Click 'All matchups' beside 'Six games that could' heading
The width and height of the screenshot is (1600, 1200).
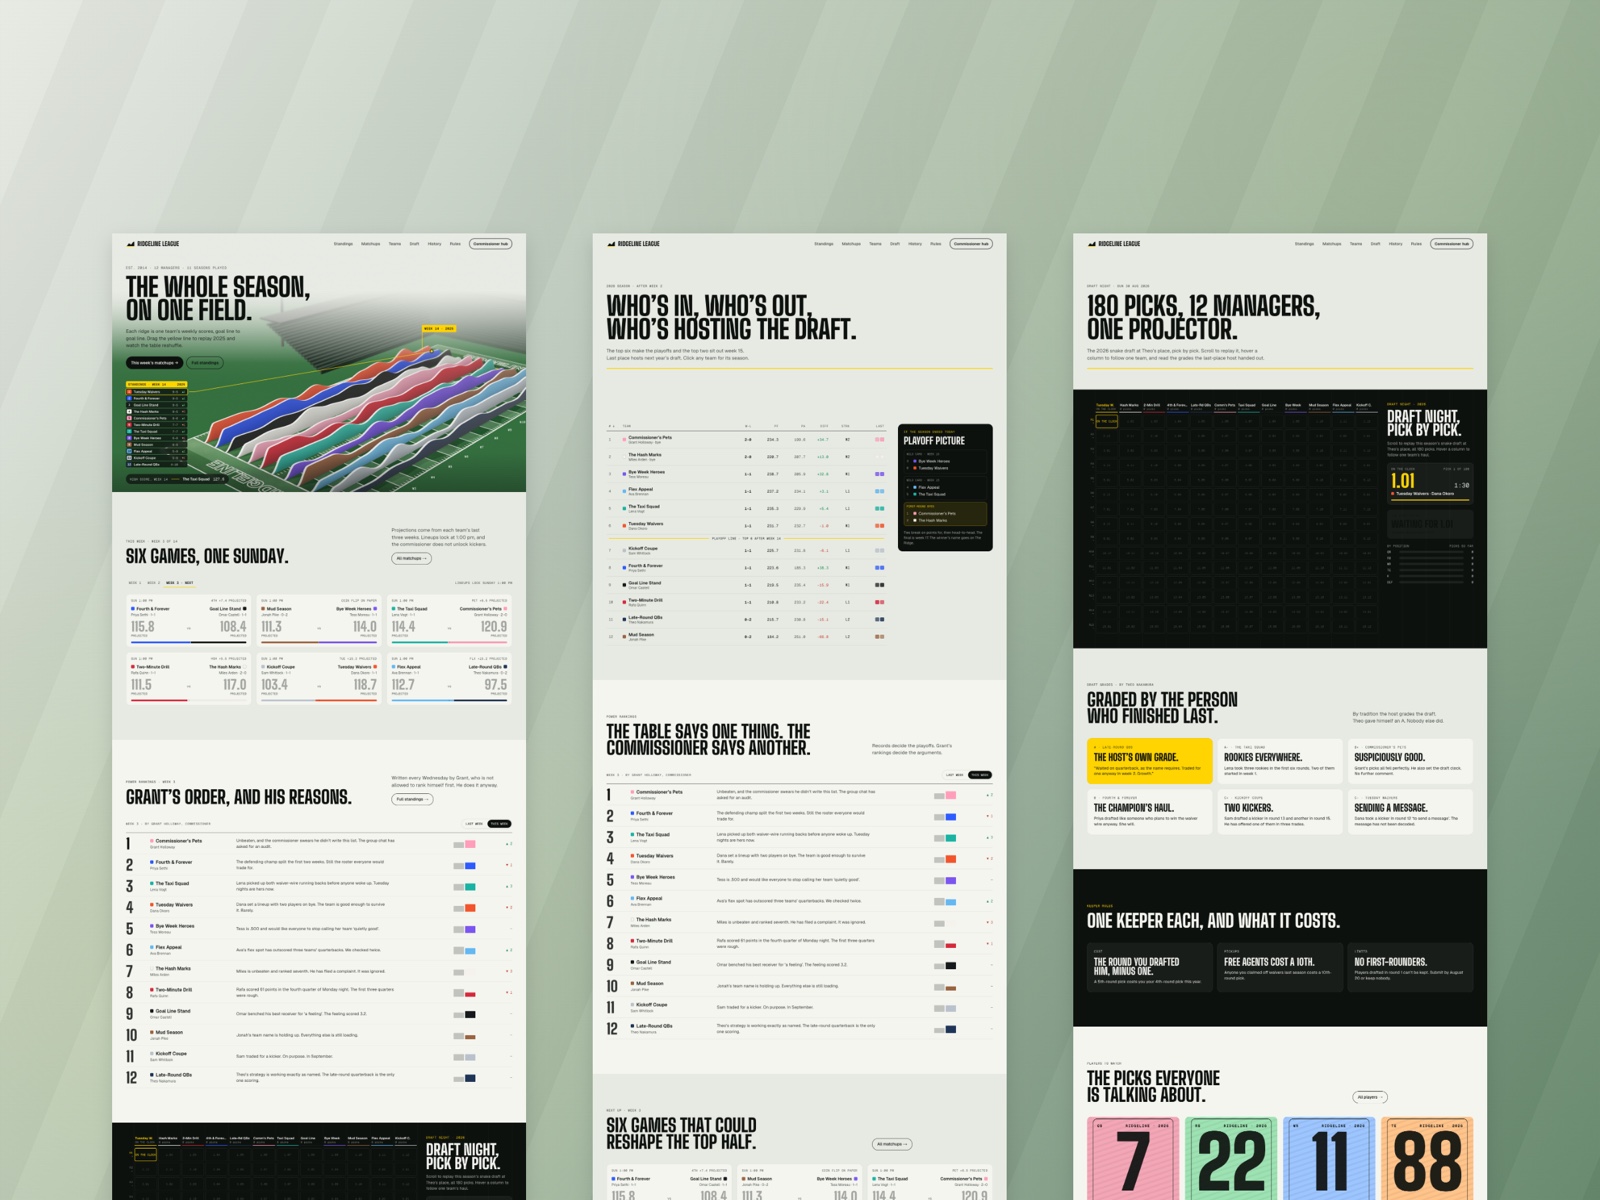click(x=892, y=1144)
